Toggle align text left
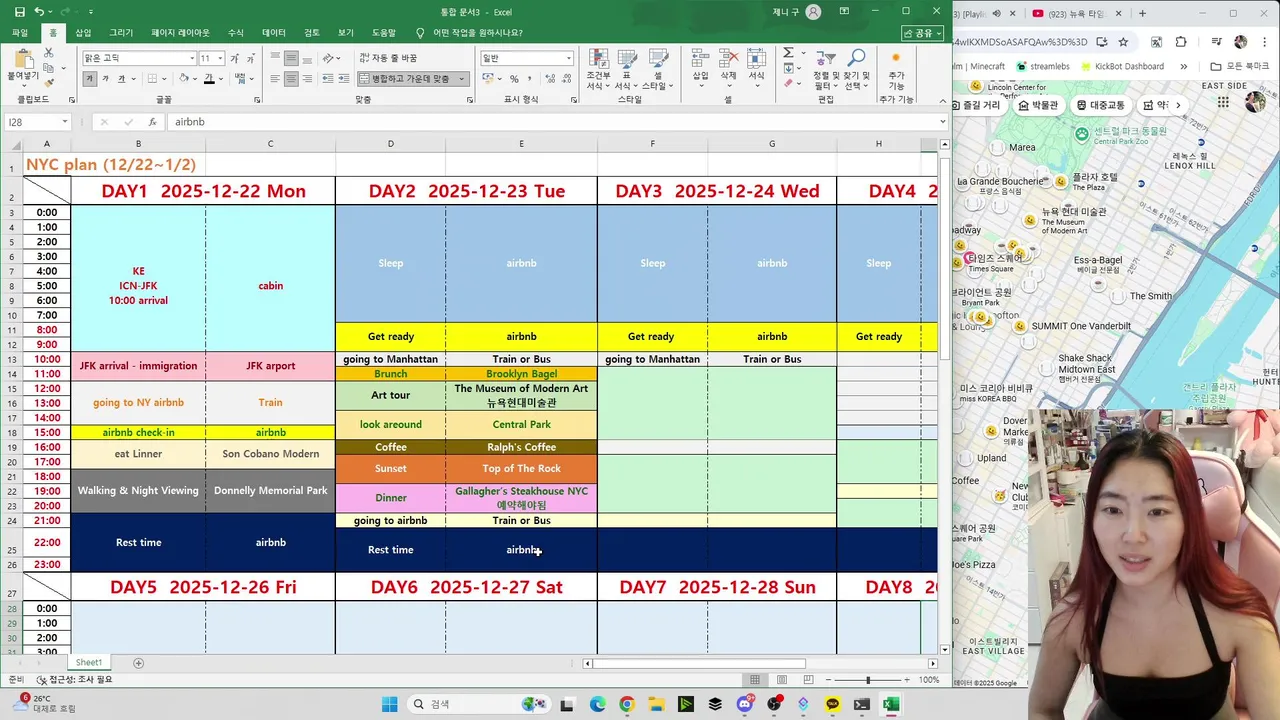Viewport: 1280px width, 720px height. click(276, 79)
